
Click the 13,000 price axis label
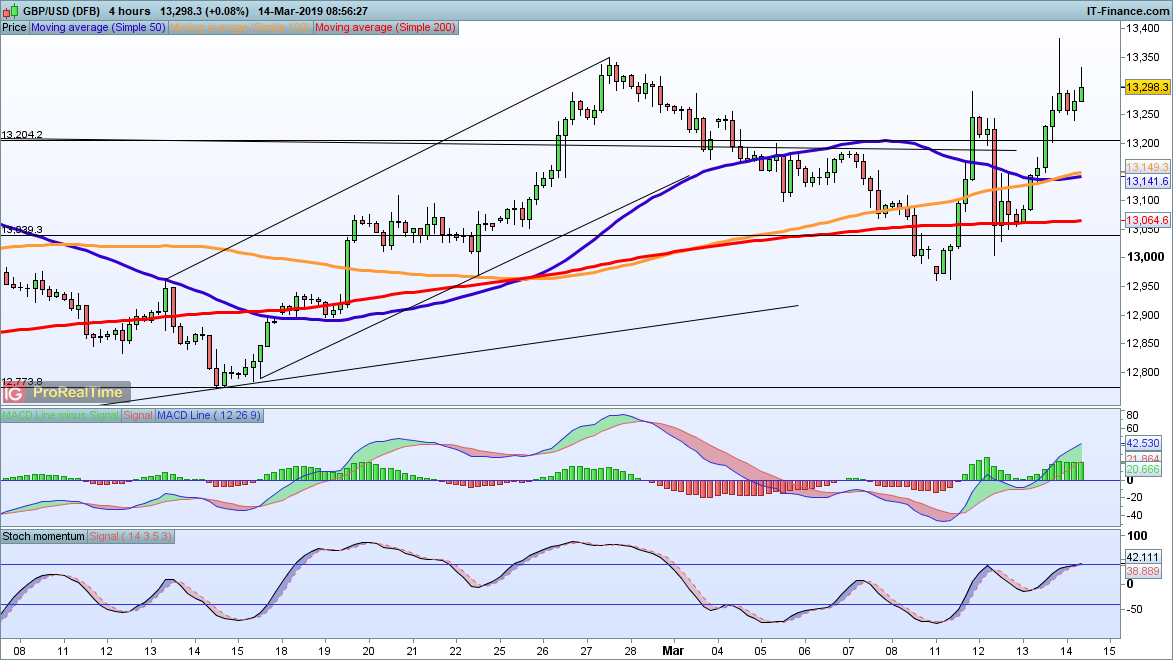pyautogui.click(x=1145, y=257)
